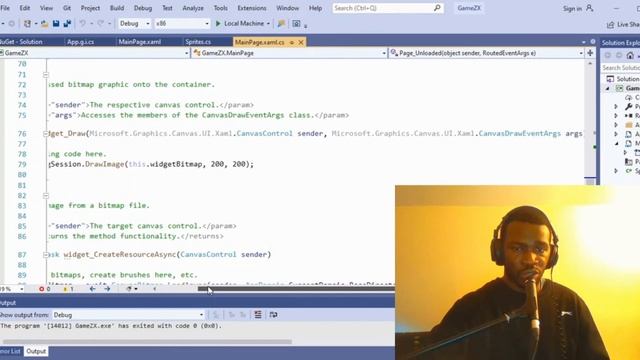
Task: Click the Save All icon
Action: click(x=67, y=24)
